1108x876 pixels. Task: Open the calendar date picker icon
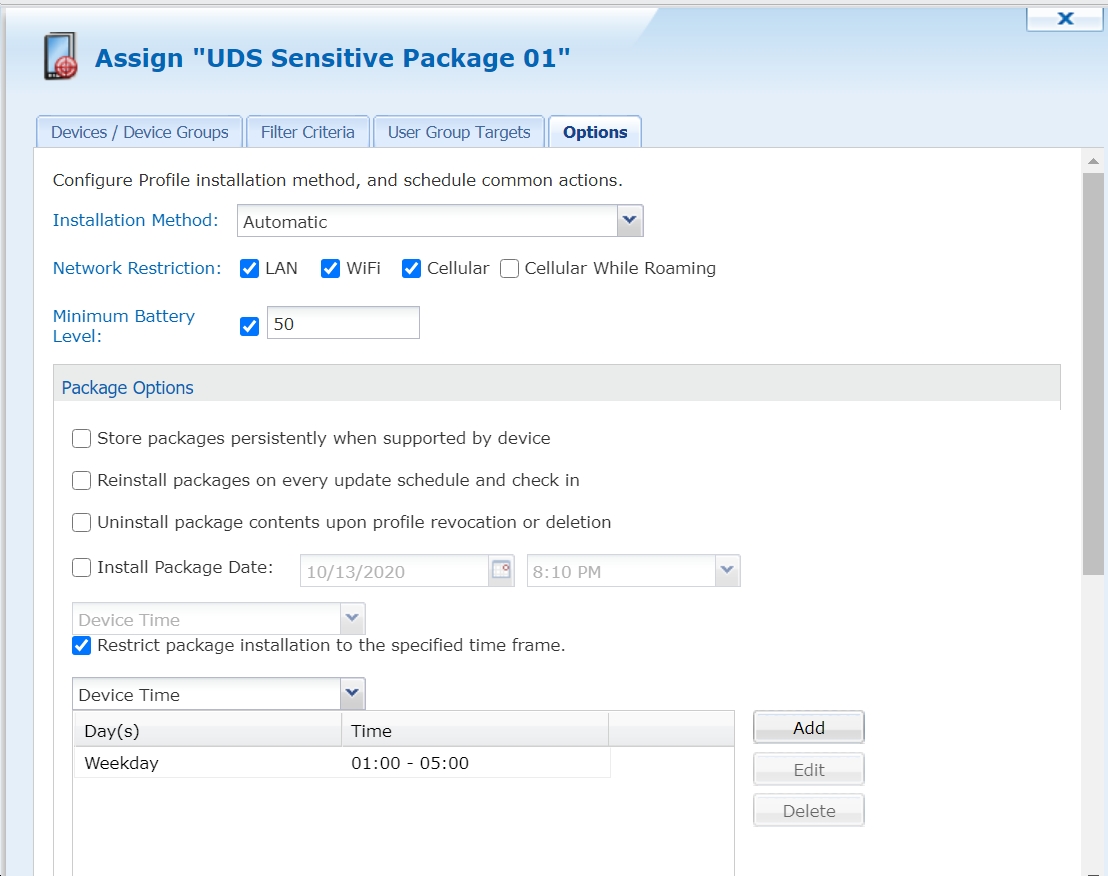point(500,571)
